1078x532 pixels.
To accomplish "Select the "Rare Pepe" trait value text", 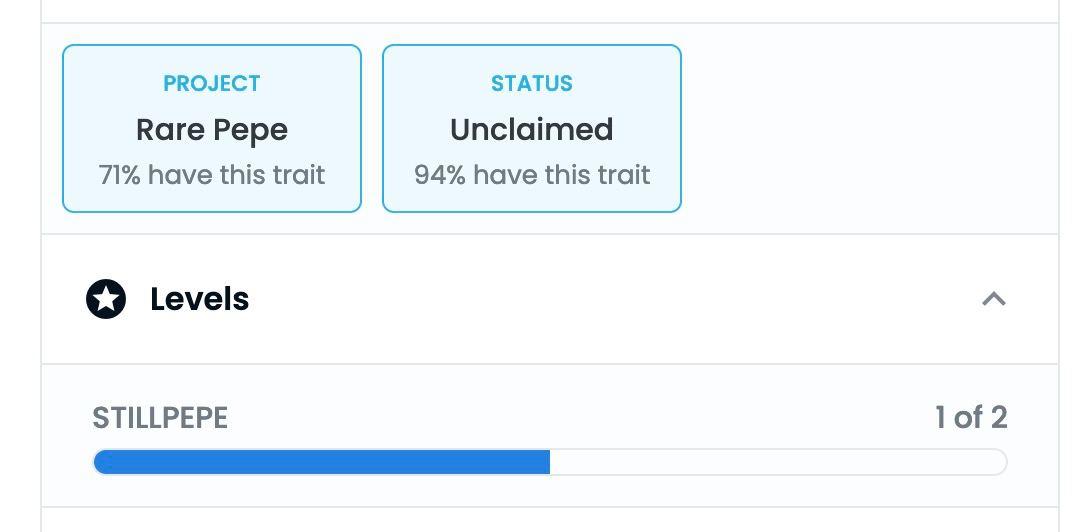I will click(x=212, y=129).
